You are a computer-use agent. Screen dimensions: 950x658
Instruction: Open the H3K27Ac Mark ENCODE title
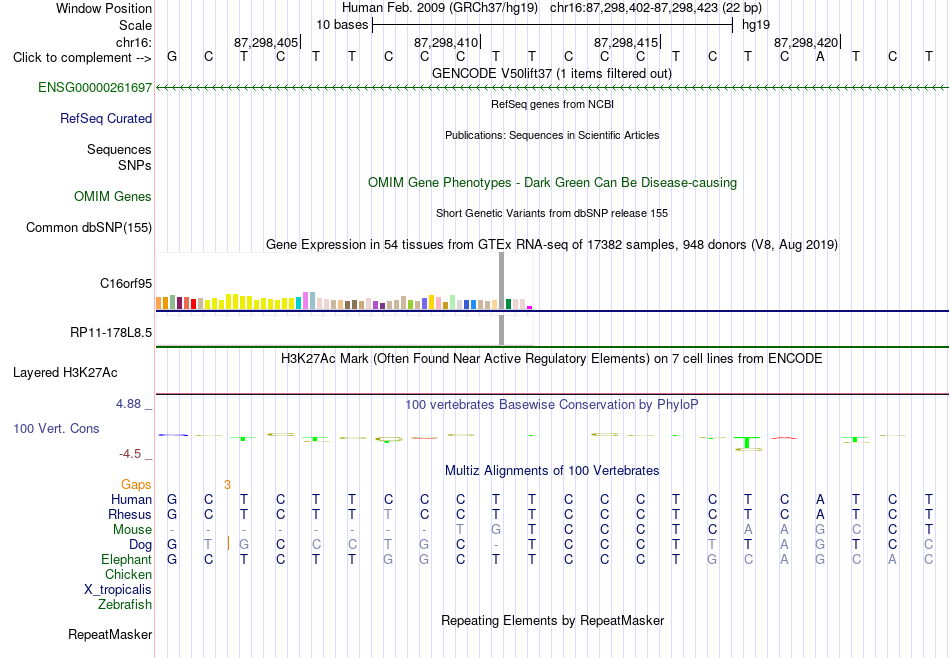pyautogui.click(x=552, y=359)
